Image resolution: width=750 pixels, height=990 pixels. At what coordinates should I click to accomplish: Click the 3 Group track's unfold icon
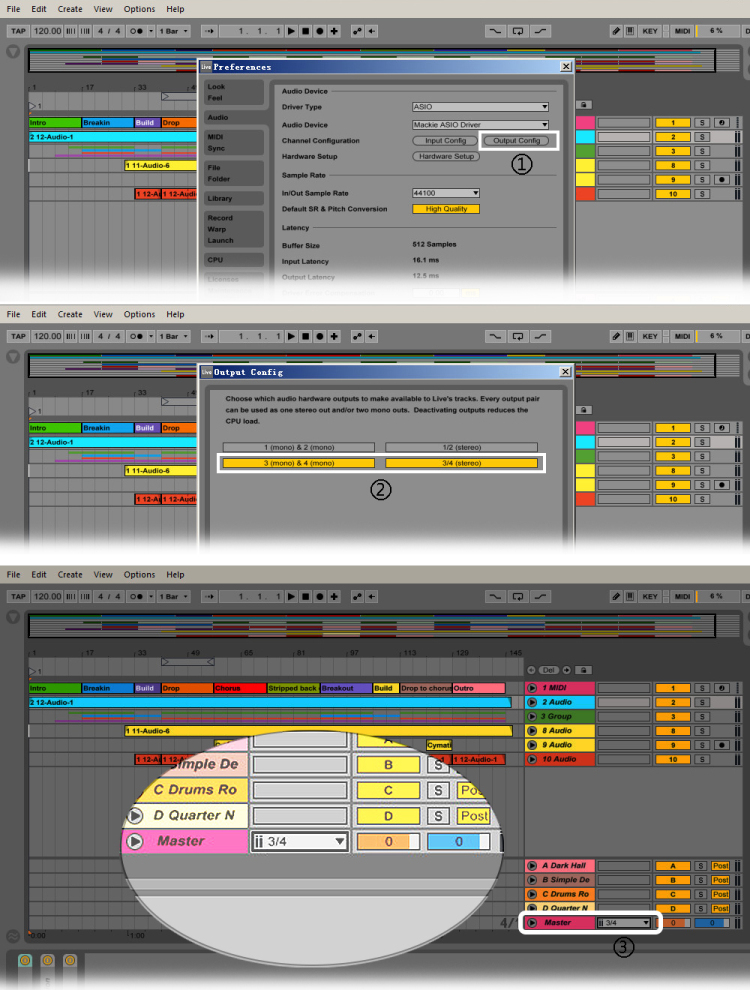click(x=532, y=717)
